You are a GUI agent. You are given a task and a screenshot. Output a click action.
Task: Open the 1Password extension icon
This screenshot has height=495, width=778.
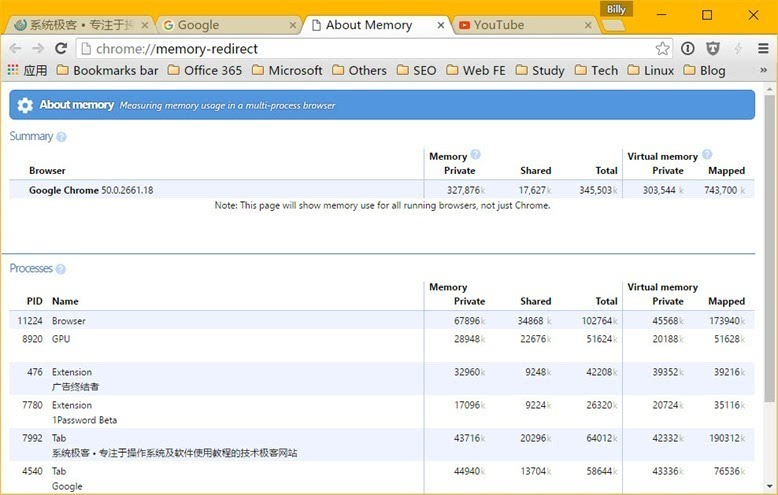[688, 48]
